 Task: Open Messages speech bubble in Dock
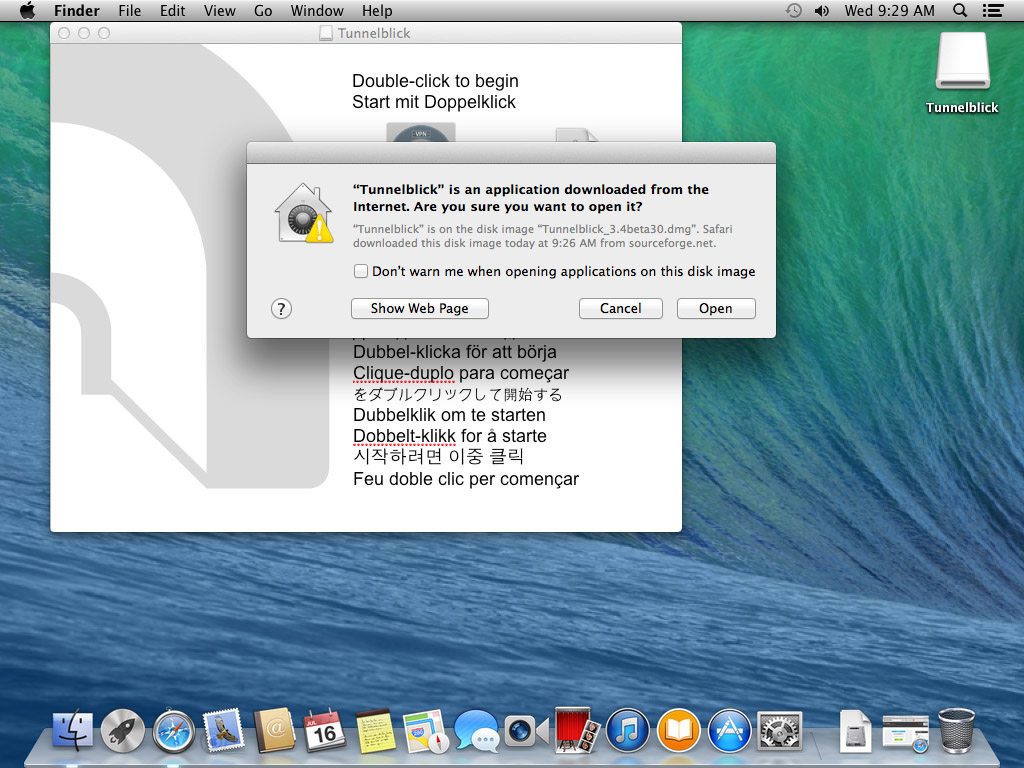(x=476, y=730)
